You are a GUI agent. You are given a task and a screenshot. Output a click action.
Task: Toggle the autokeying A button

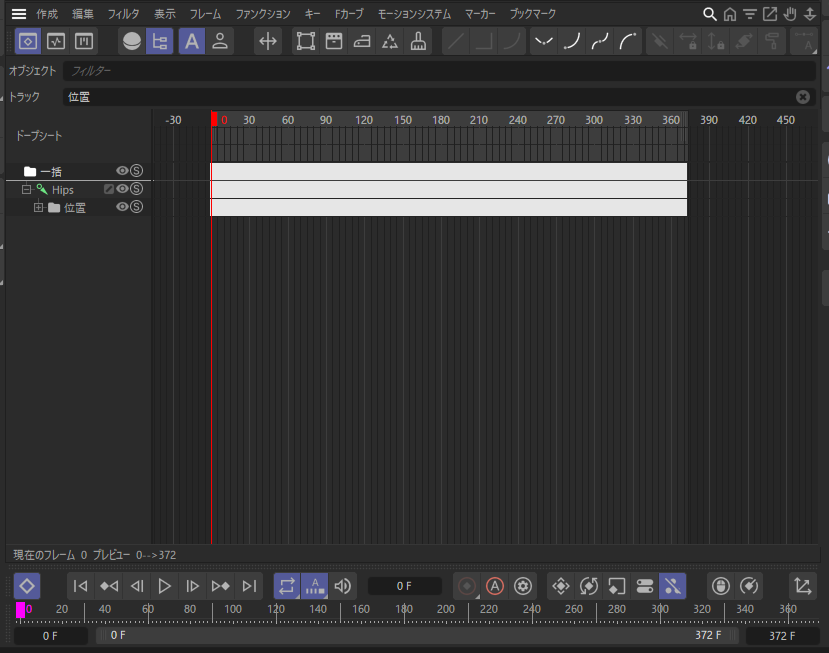tap(495, 586)
